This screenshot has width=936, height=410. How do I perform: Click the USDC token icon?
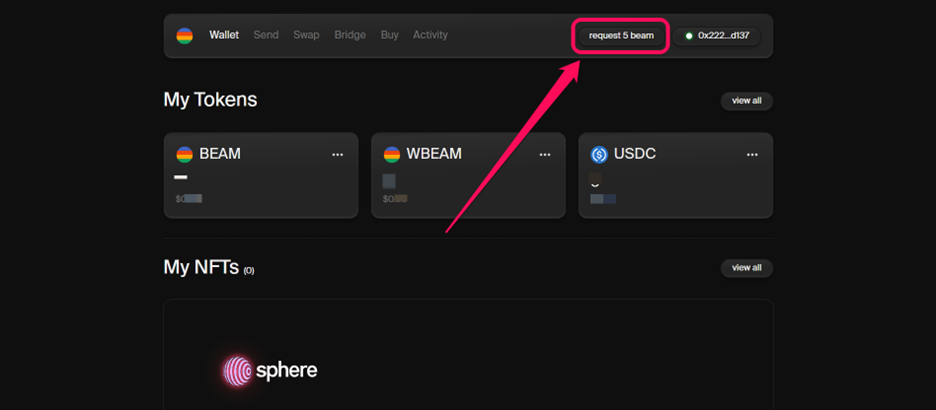[x=599, y=155]
